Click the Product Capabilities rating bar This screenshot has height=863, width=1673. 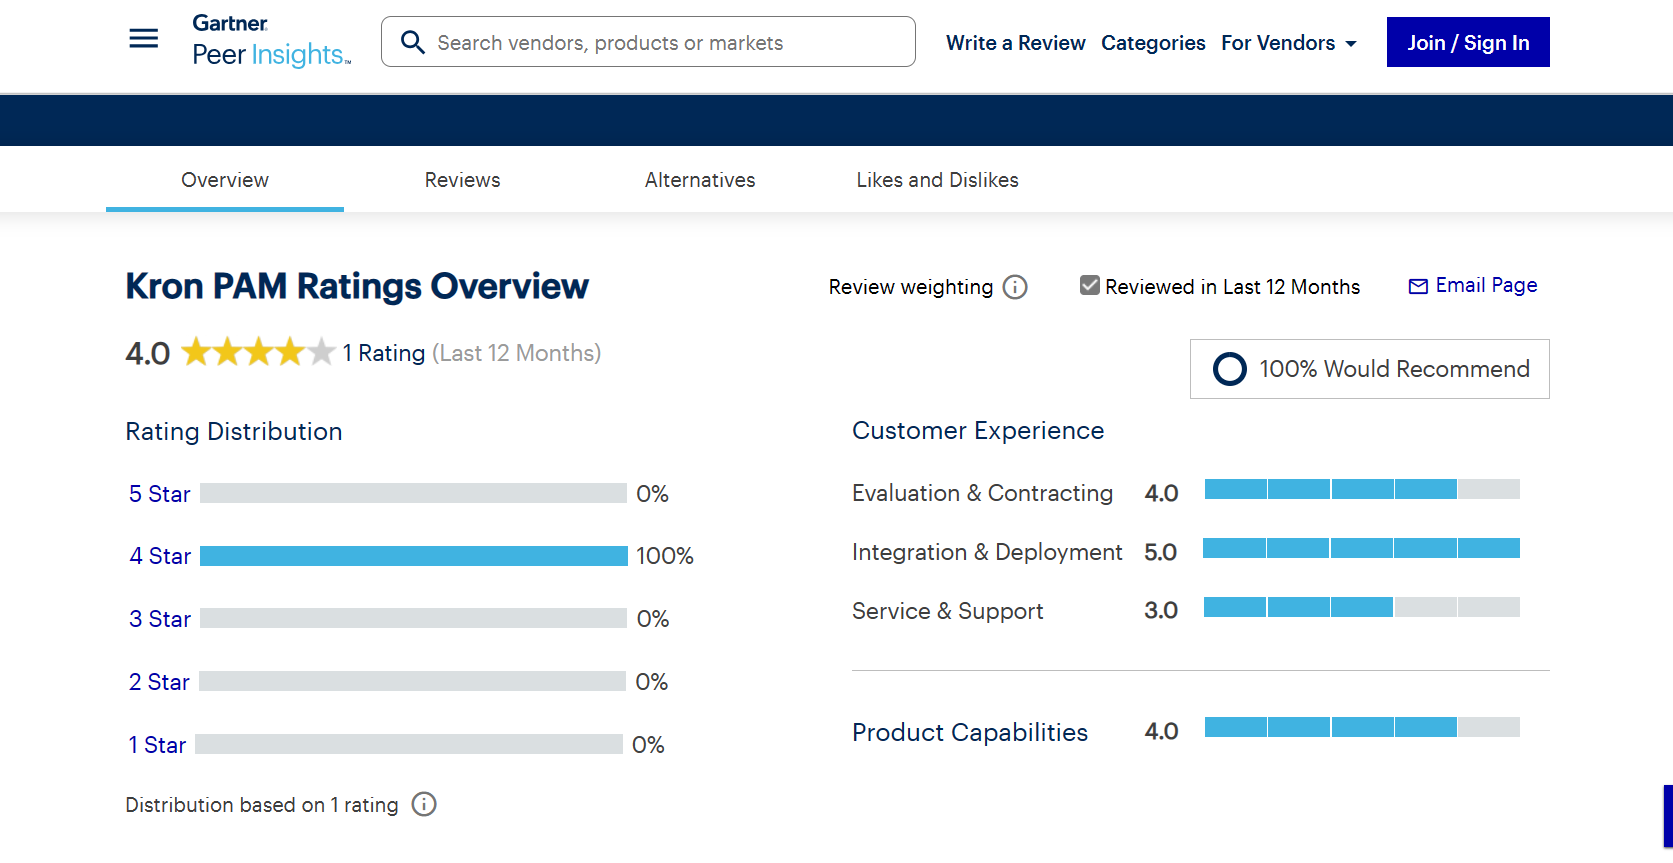[1362, 727]
